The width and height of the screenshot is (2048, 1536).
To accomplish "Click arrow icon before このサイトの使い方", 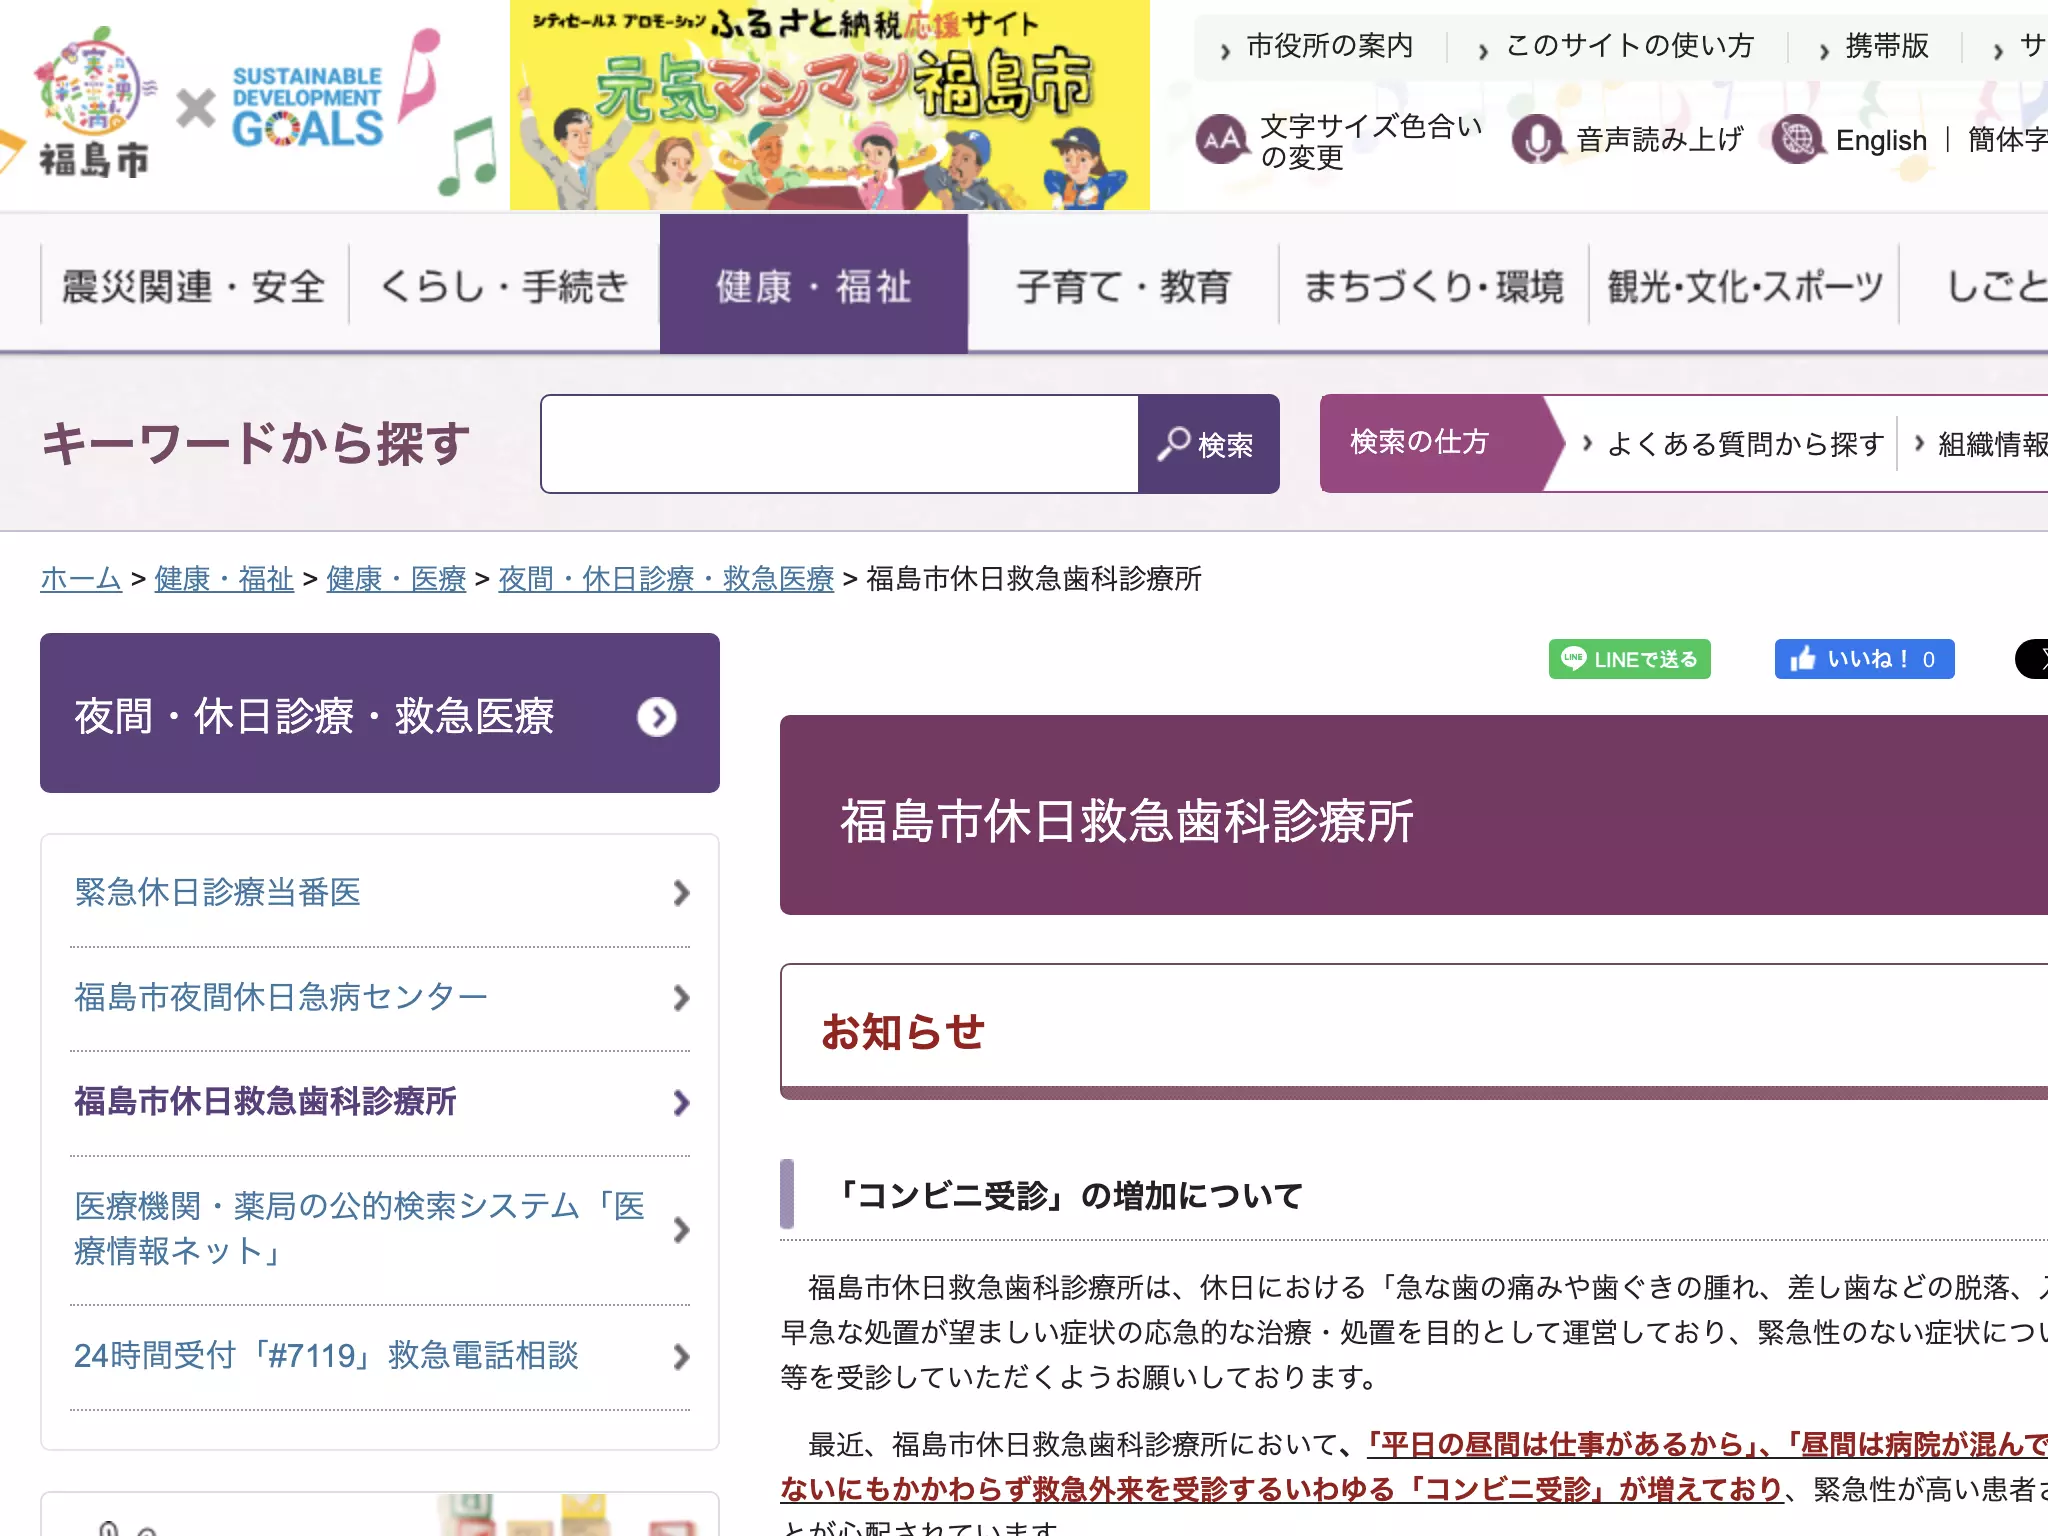I will click(x=1484, y=50).
